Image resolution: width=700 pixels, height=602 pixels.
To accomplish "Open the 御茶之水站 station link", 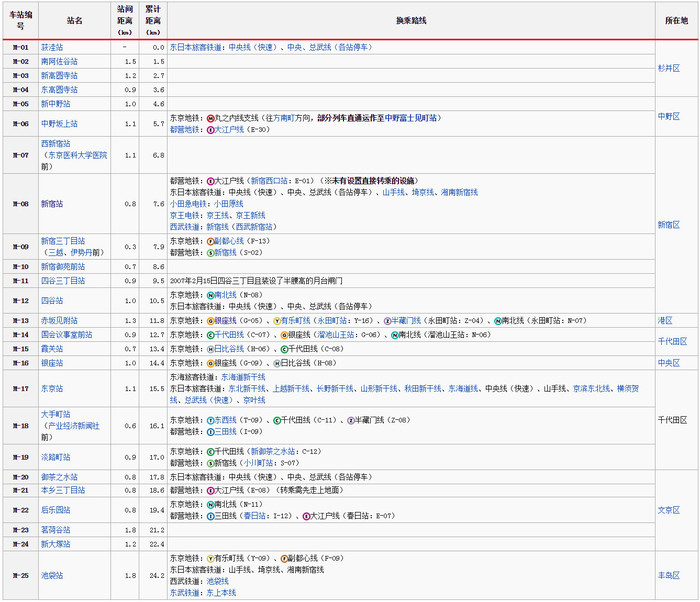I will (59, 477).
